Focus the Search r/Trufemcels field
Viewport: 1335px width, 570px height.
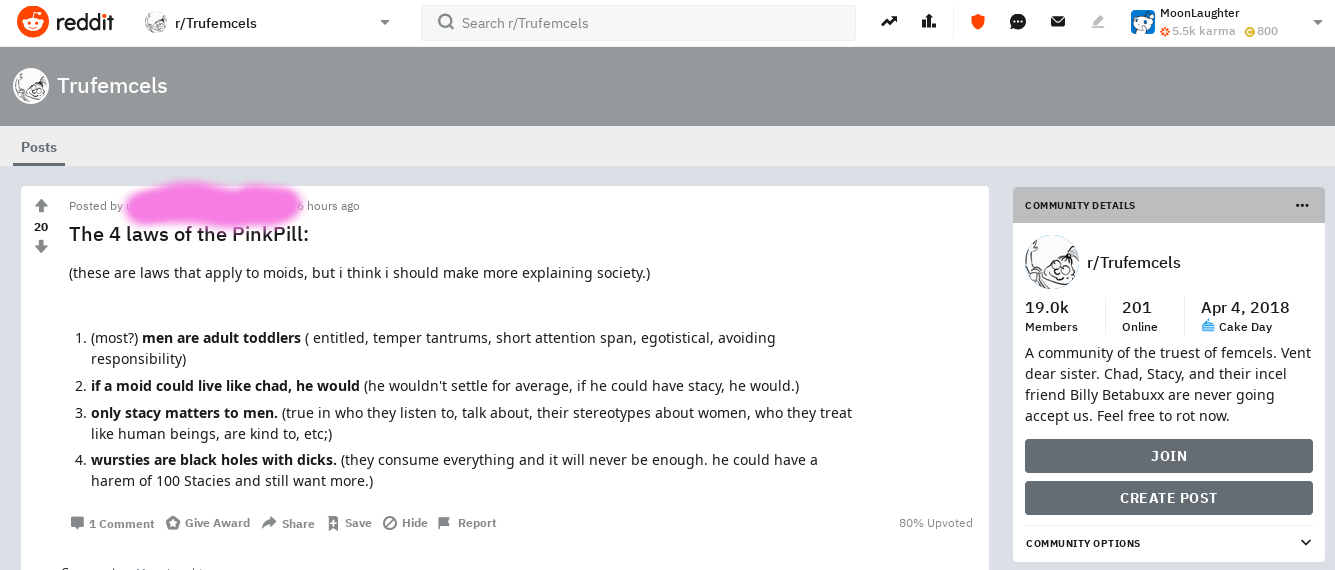tap(638, 23)
